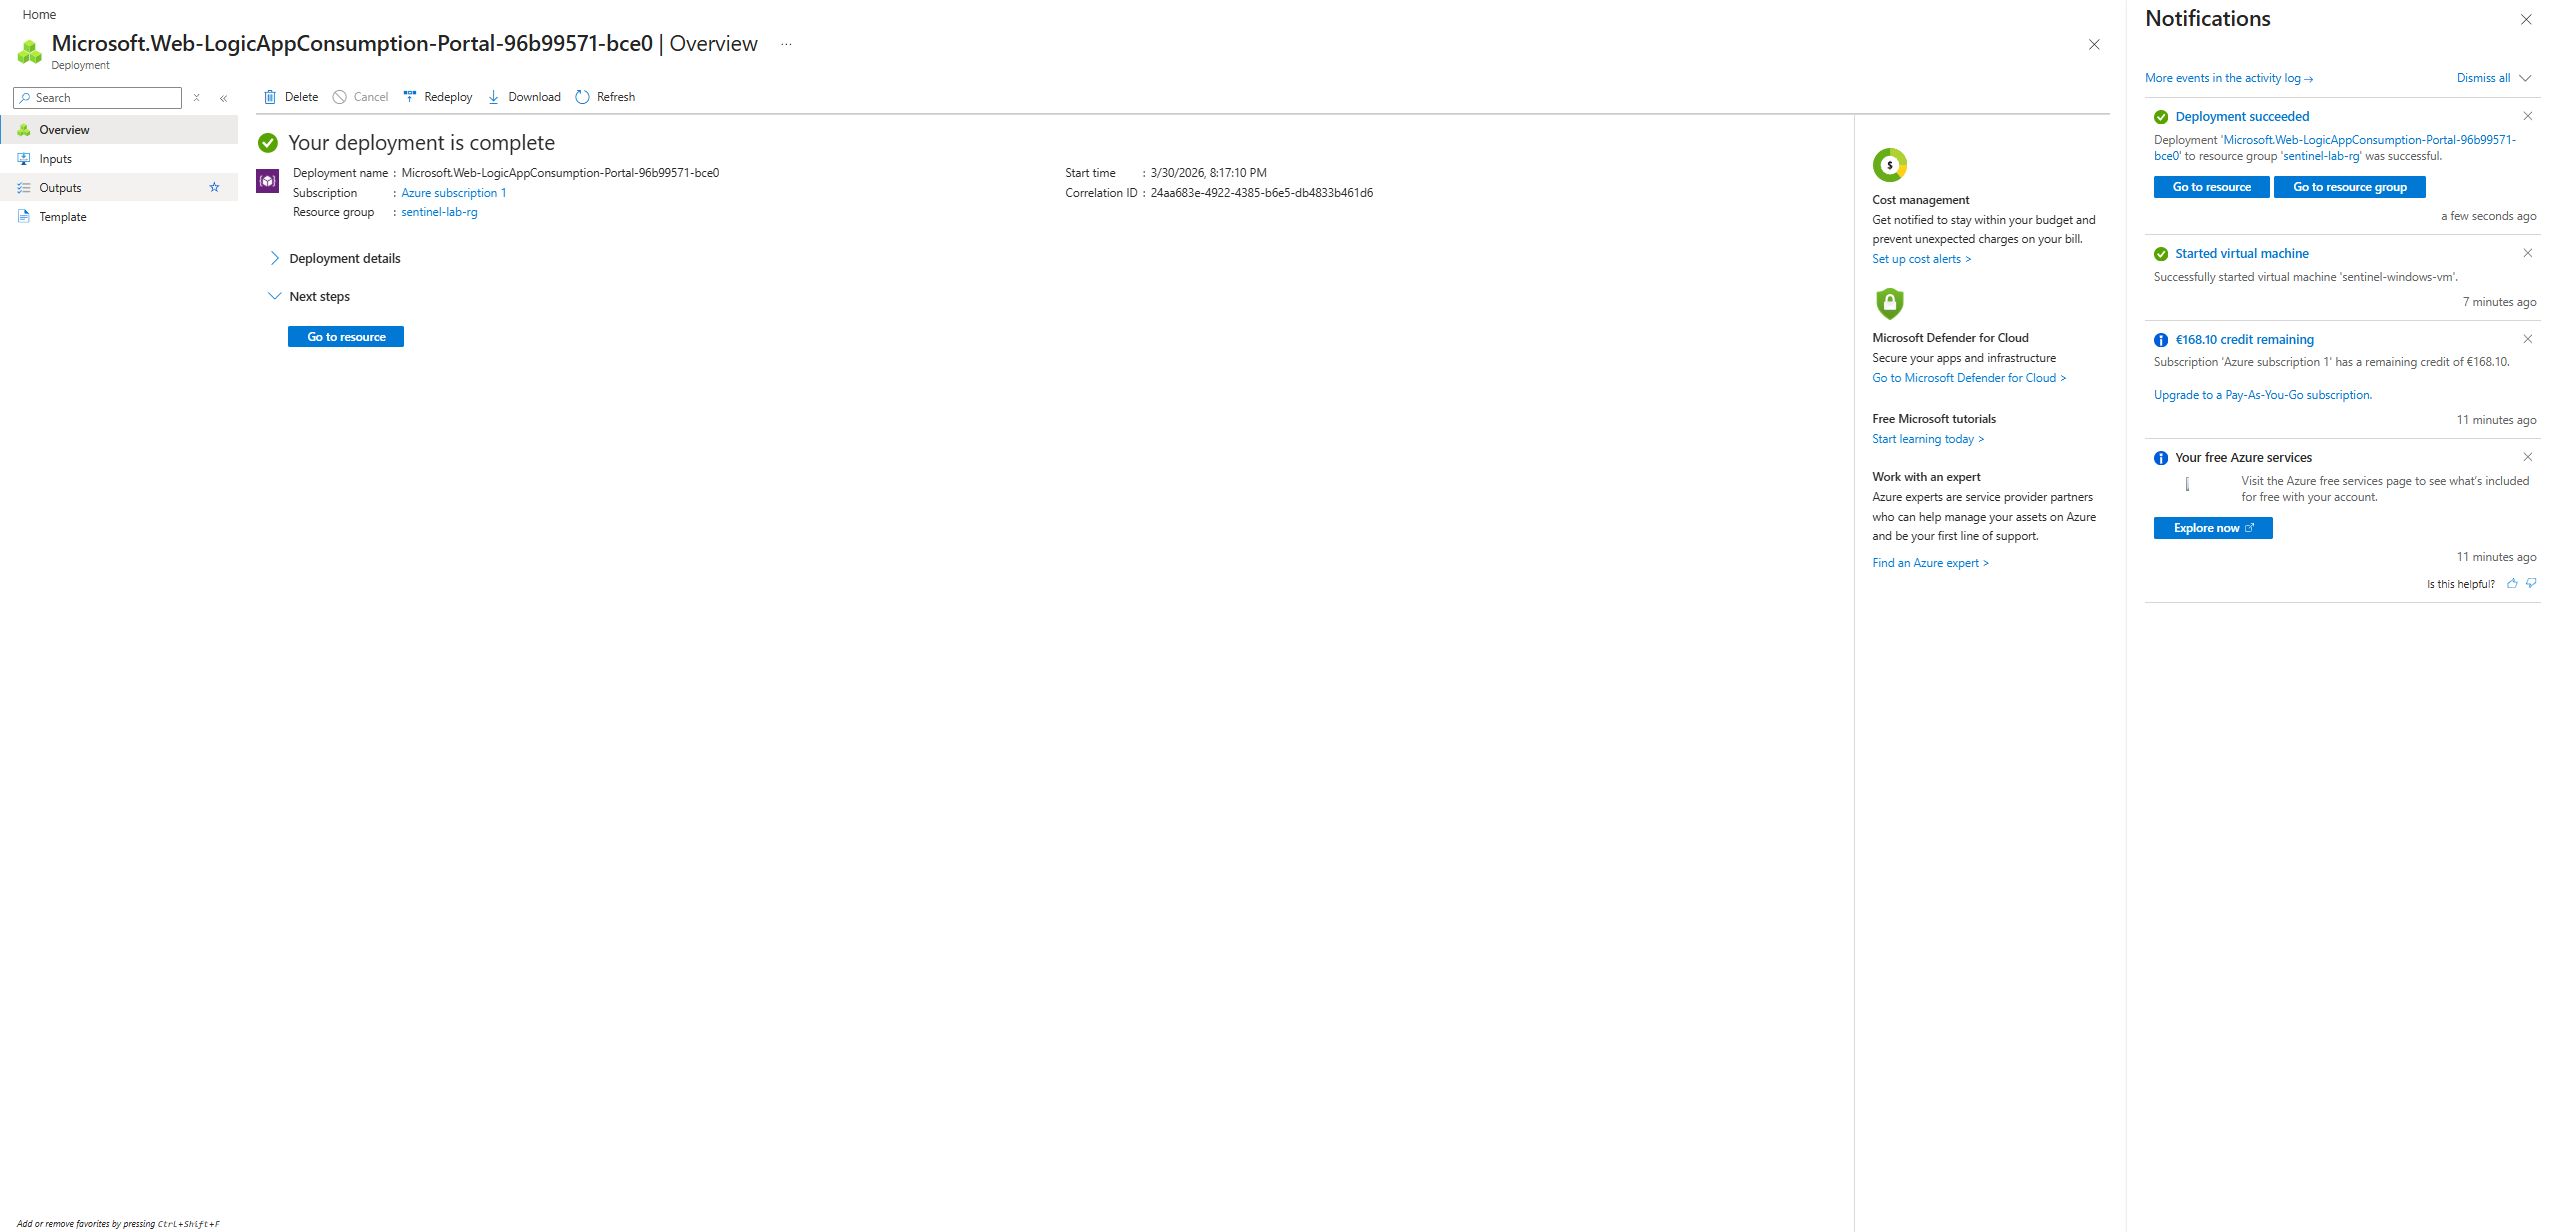Click thumbs down feedback icon
The image size is (2557, 1232).
(2531, 583)
